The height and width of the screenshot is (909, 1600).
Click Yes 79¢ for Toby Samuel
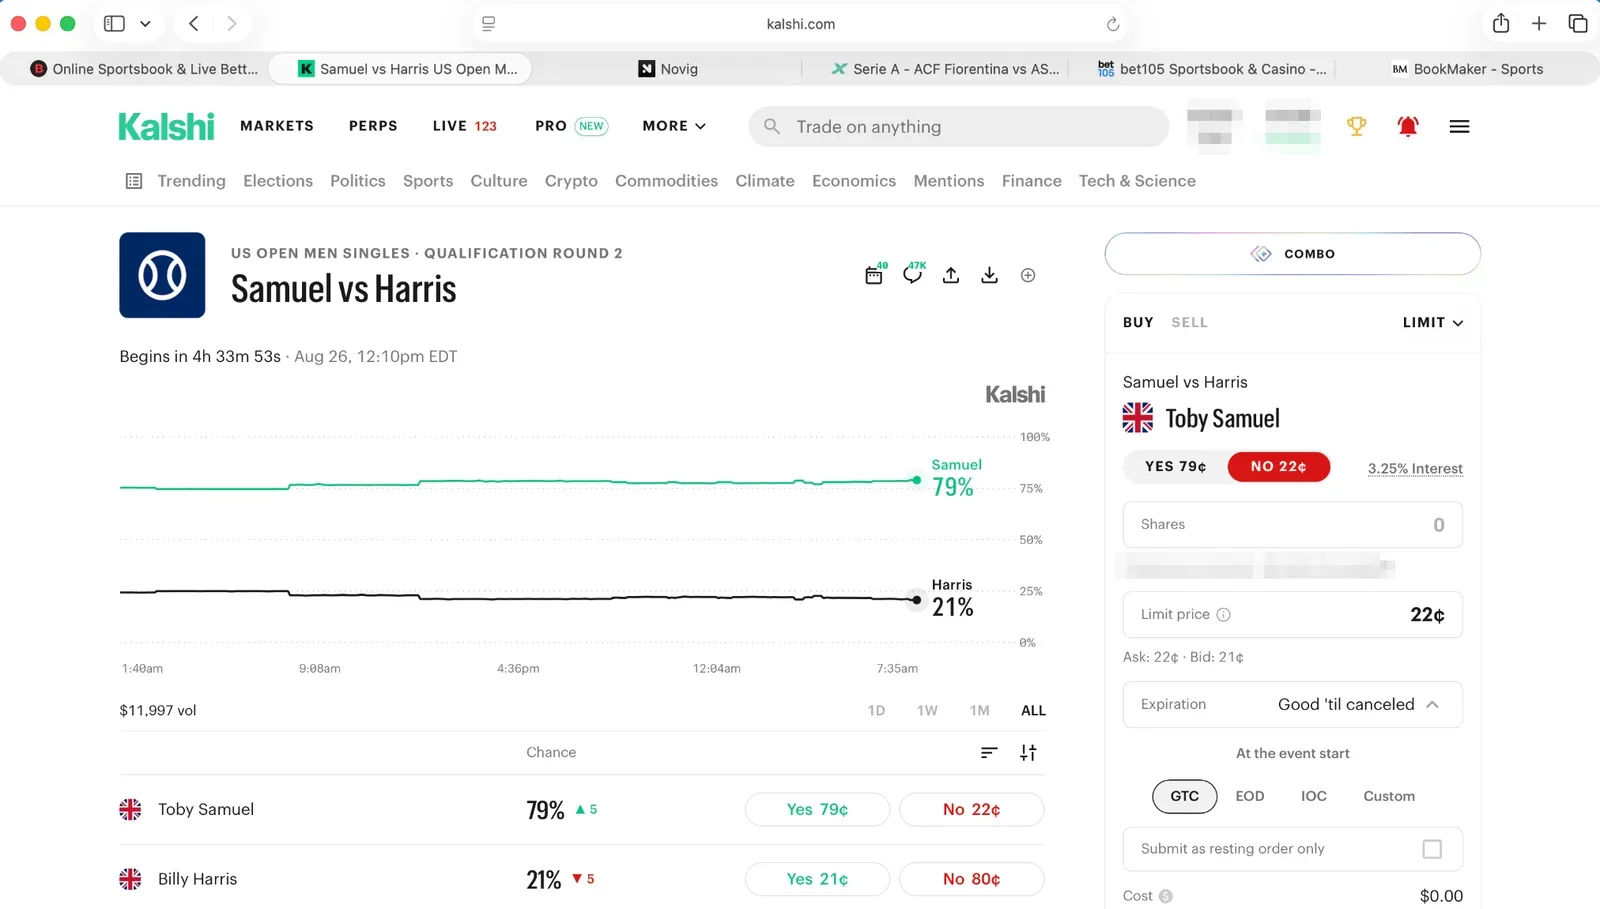(817, 810)
